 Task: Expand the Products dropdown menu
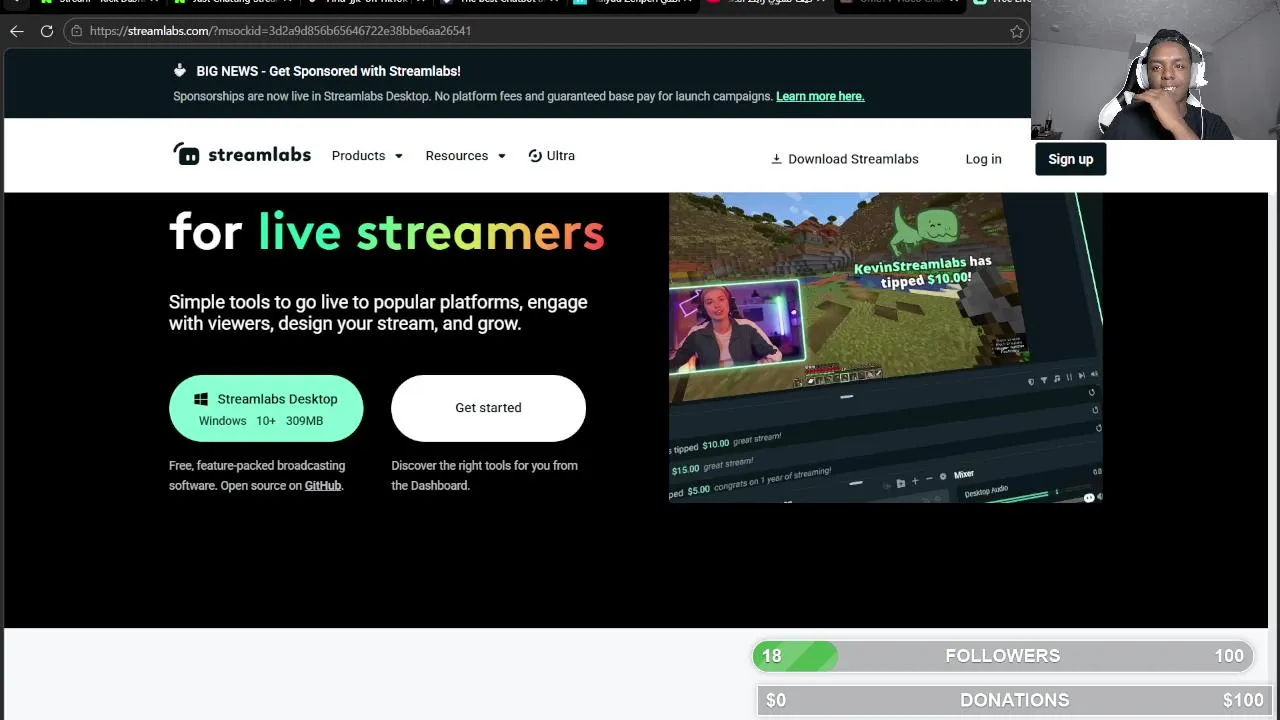coord(367,156)
